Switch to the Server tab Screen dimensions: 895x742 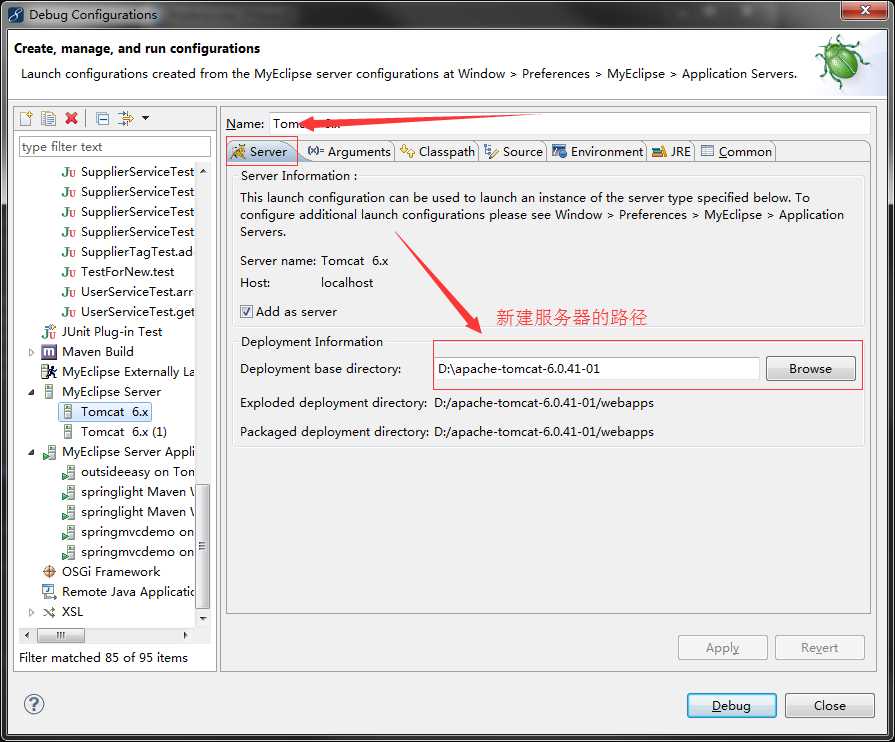[261, 151]
